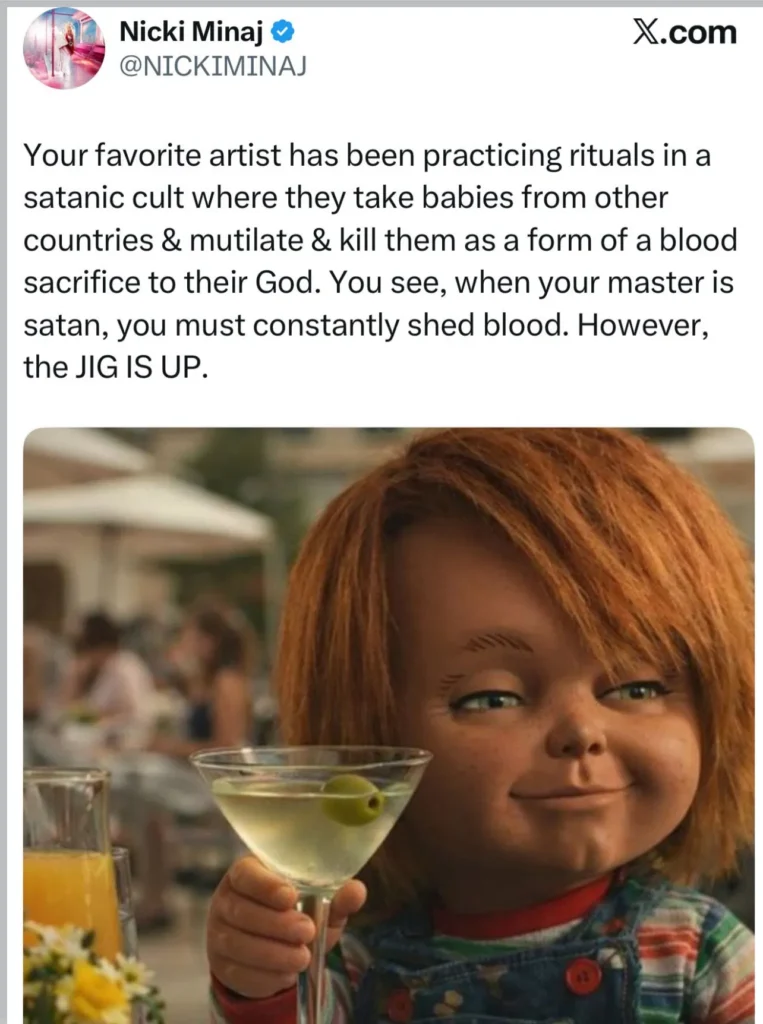This screenshot has width=763, height=1024.
Task: Click the doll's smiling mouth
Action: click(x=568, y=791)
